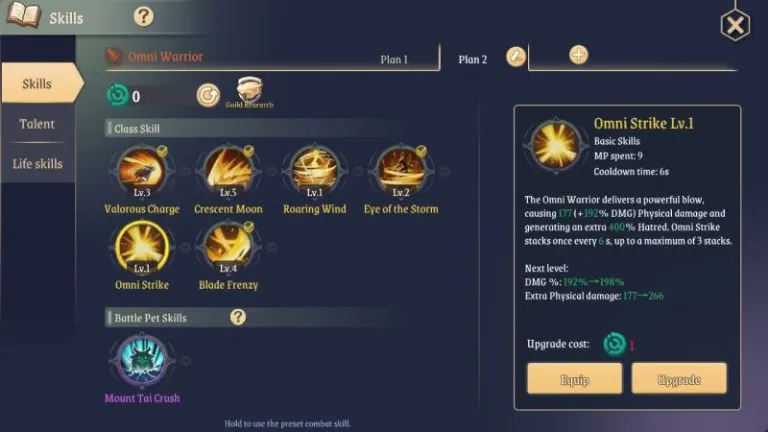The width and height of the screenshot is (768, 432).
Task: Select the Blade Frenzy skill icon
Action: (228, 246)
